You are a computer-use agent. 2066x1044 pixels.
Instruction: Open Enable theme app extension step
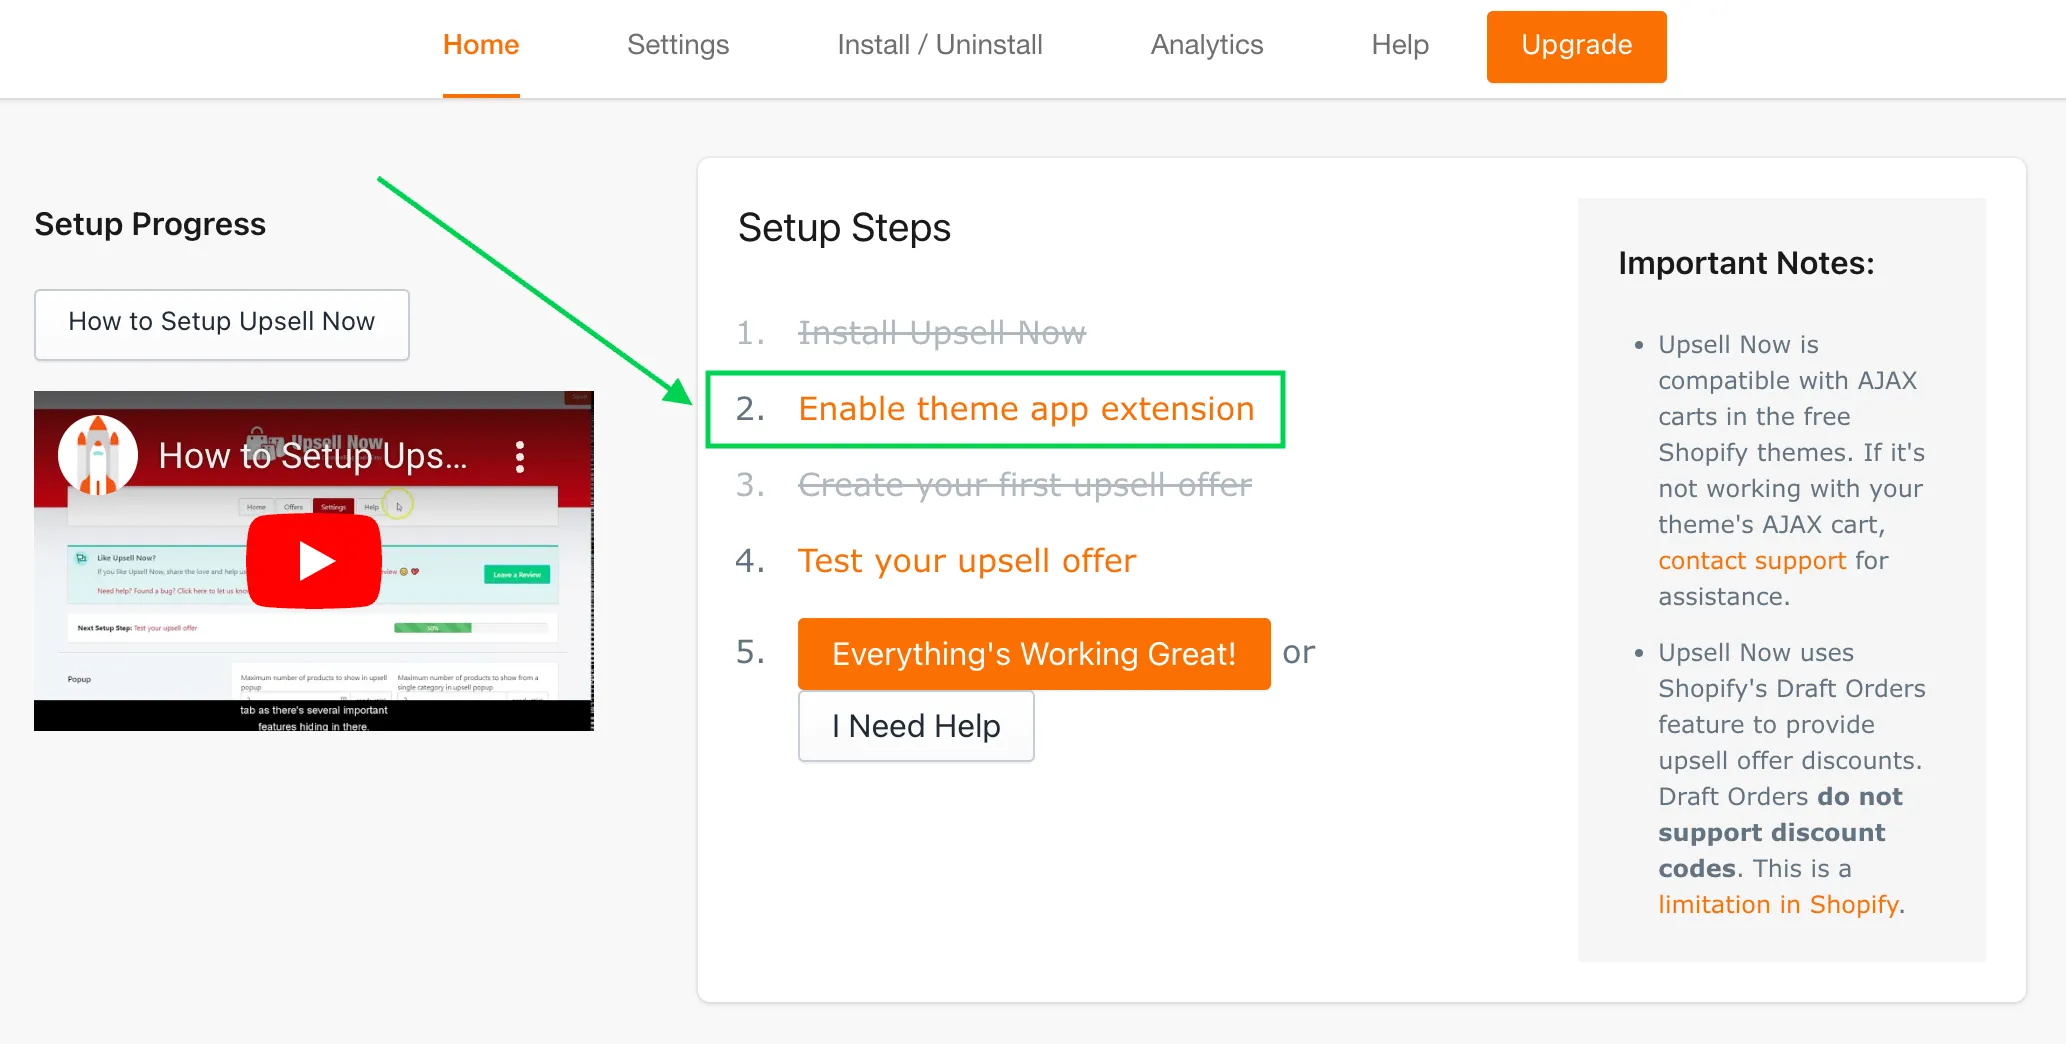pos(1026,409)
